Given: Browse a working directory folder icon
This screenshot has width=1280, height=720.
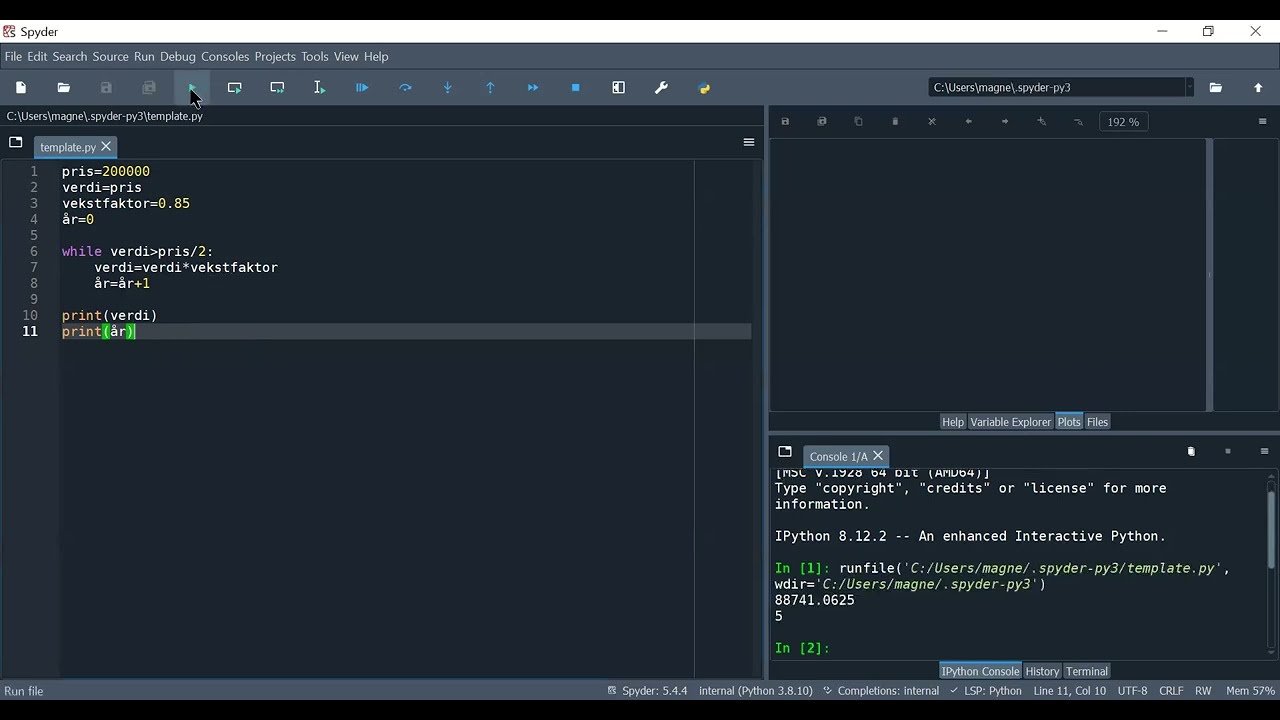Looking at the screenshot, I should pos(1216,88).
